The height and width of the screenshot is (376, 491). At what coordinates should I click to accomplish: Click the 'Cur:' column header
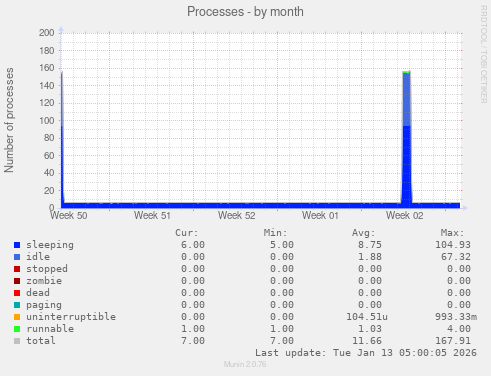tap(187, 233)
